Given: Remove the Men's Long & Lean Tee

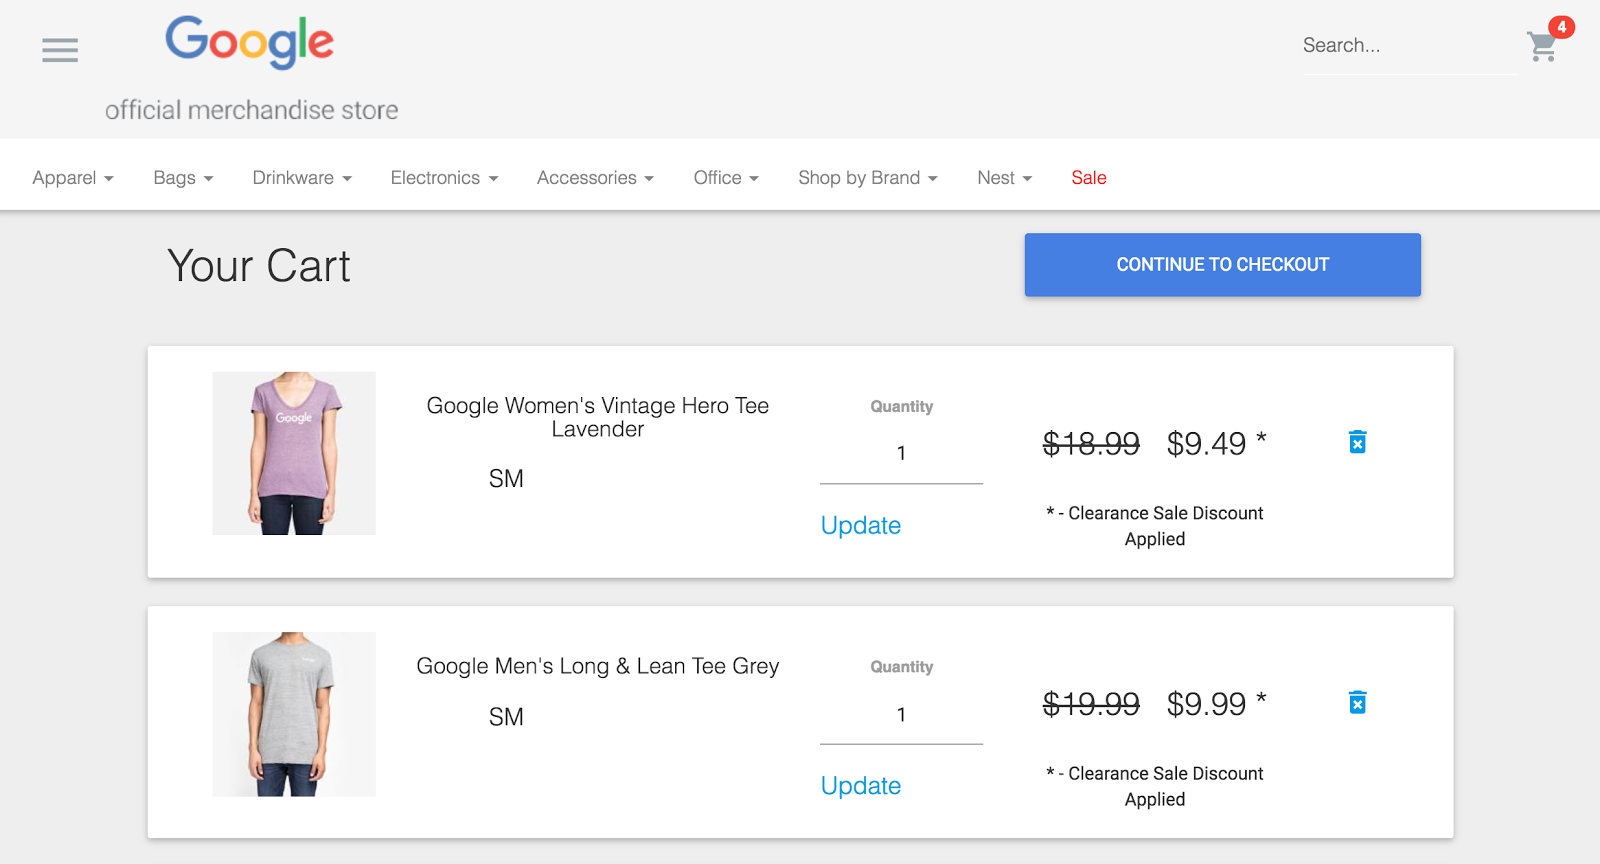Looking at the screenshot, I should (x=1357, y=703).
